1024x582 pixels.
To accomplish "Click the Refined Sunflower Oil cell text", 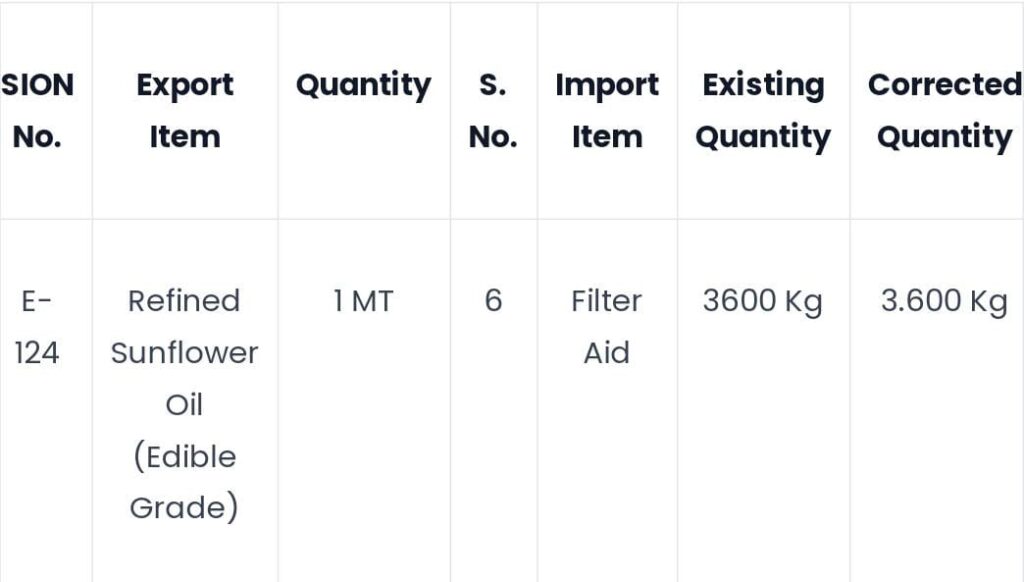I will click(x=185, y=404).
